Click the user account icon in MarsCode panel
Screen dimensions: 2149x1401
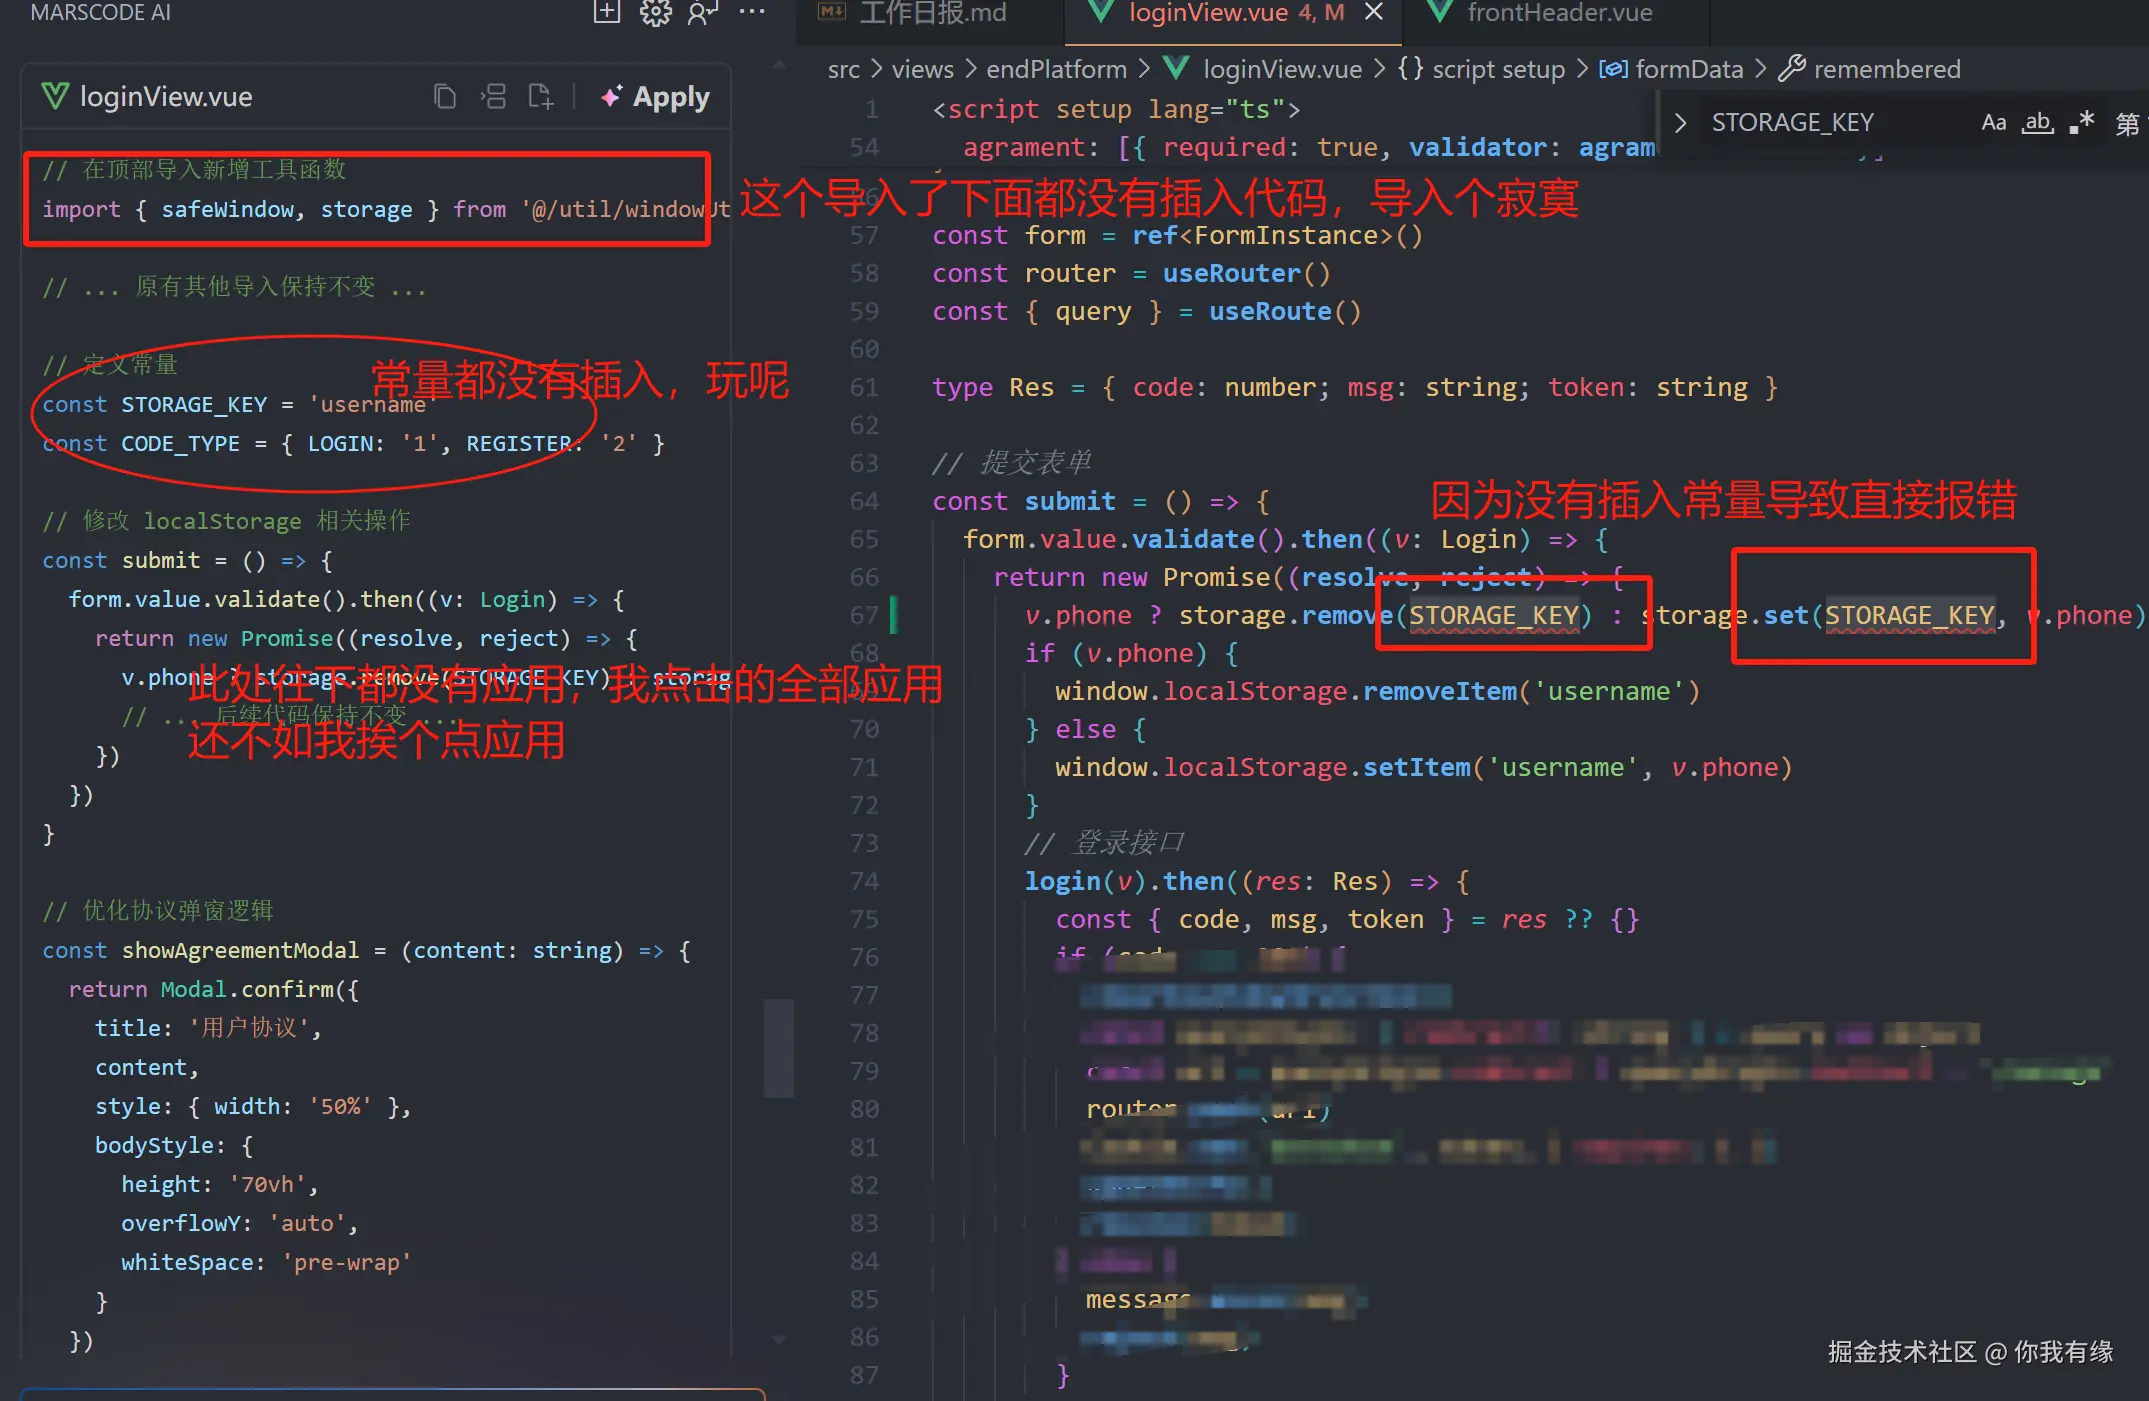click(x=701, y=13)
